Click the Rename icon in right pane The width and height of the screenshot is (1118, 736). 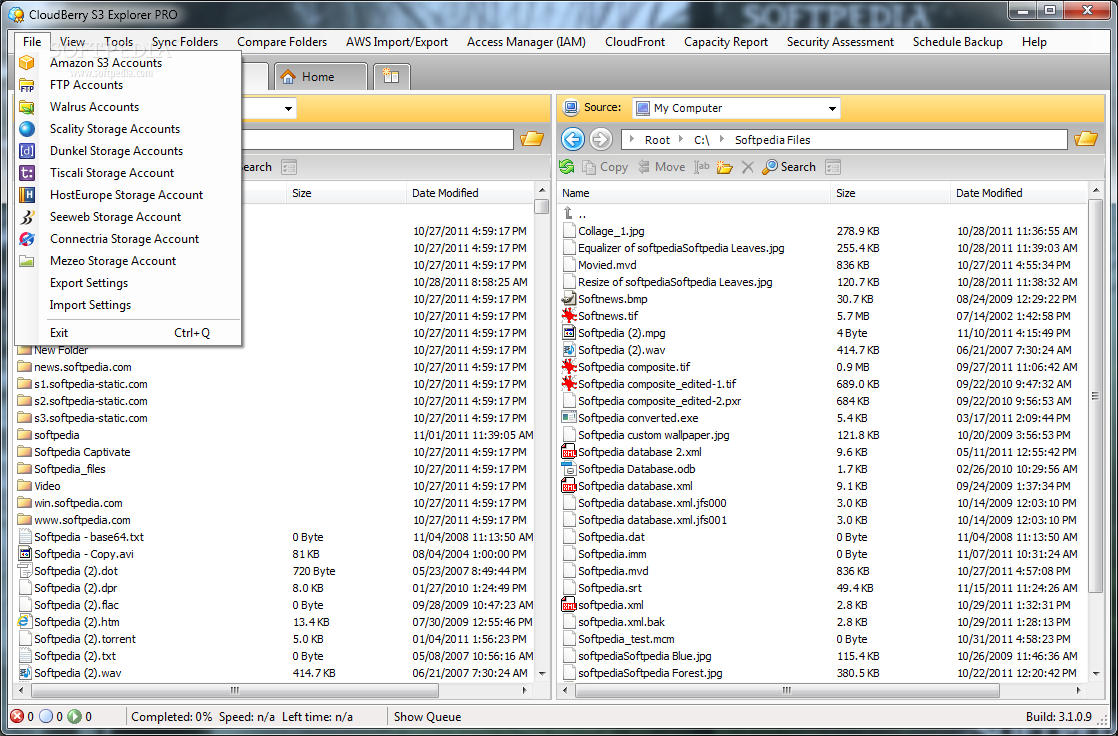(x=703, y=167)
